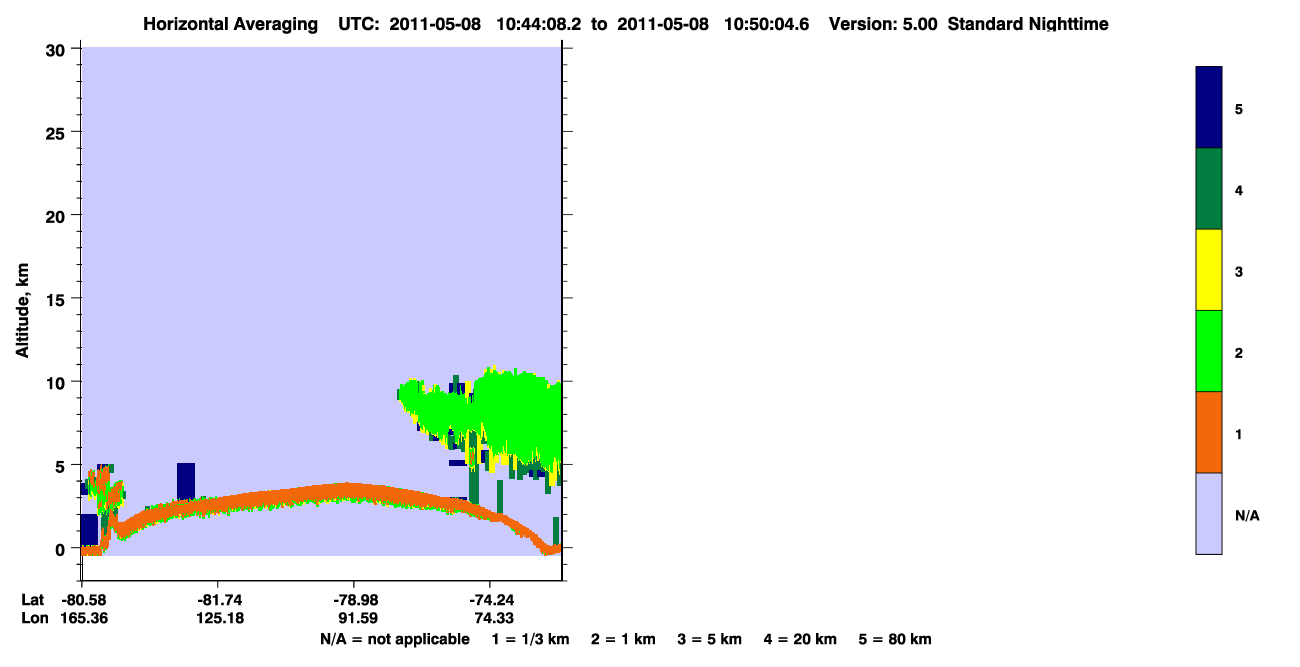Viewport: 1300px width, 667px height.
Task: Click the yellow colorbar segment labeled 3
Action: [1209, 270]
